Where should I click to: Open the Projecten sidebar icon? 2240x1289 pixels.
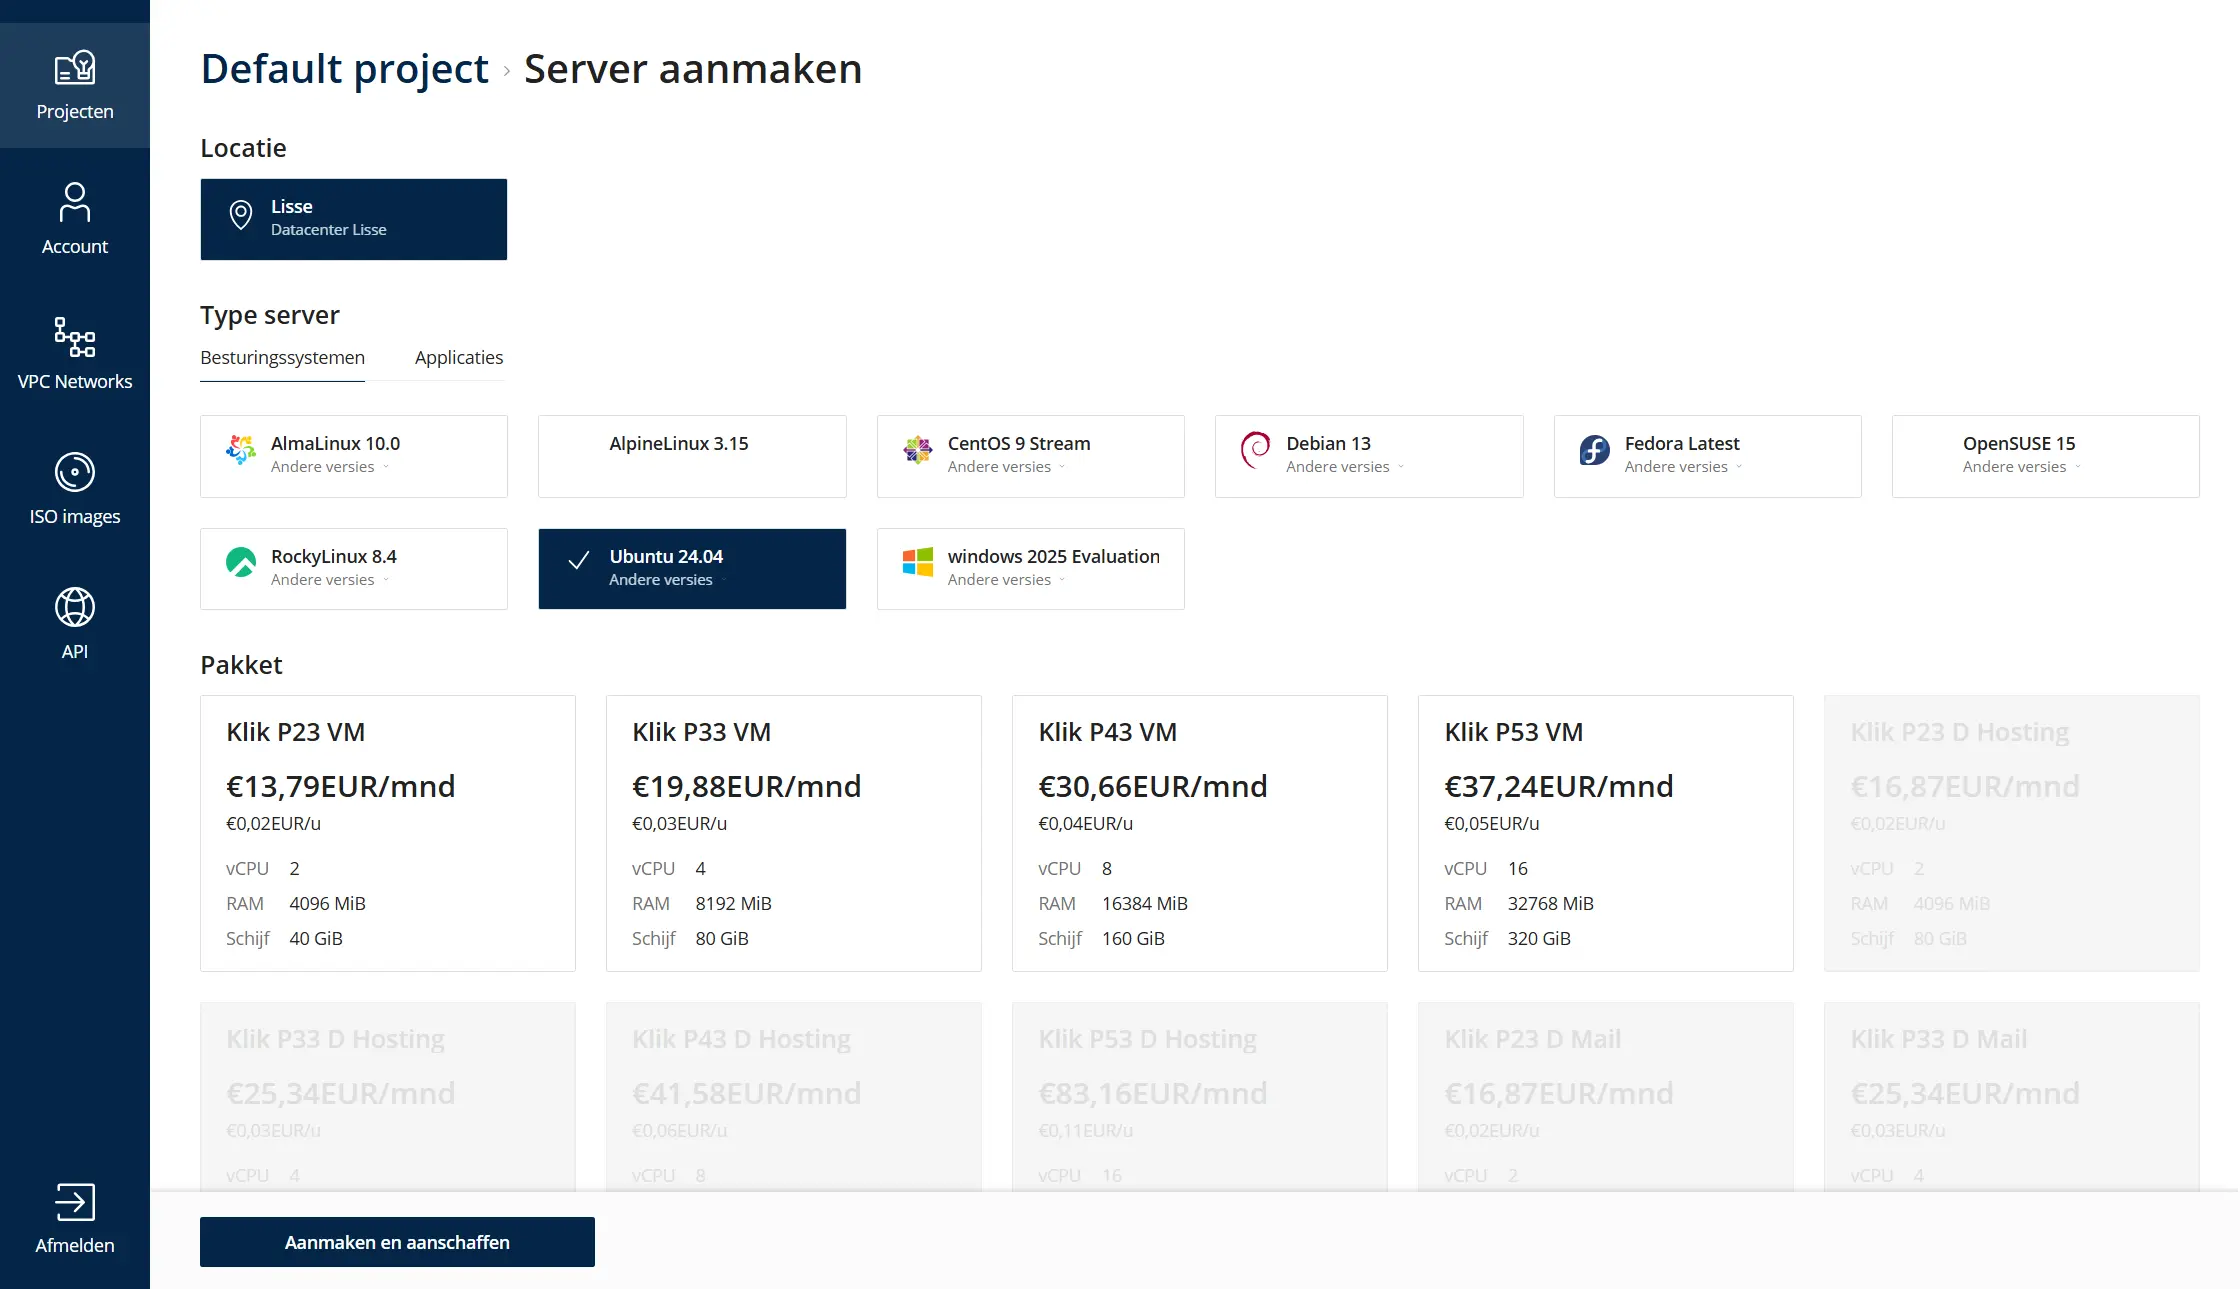[x=75, y=68]
